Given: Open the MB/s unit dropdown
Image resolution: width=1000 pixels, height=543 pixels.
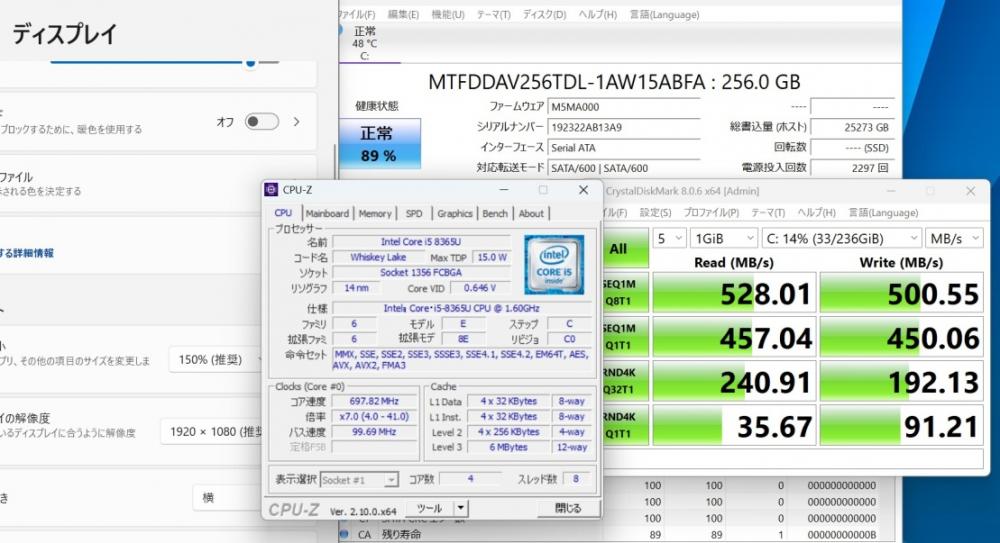Looking at the screenshot, I should click(x=954, y=238).
